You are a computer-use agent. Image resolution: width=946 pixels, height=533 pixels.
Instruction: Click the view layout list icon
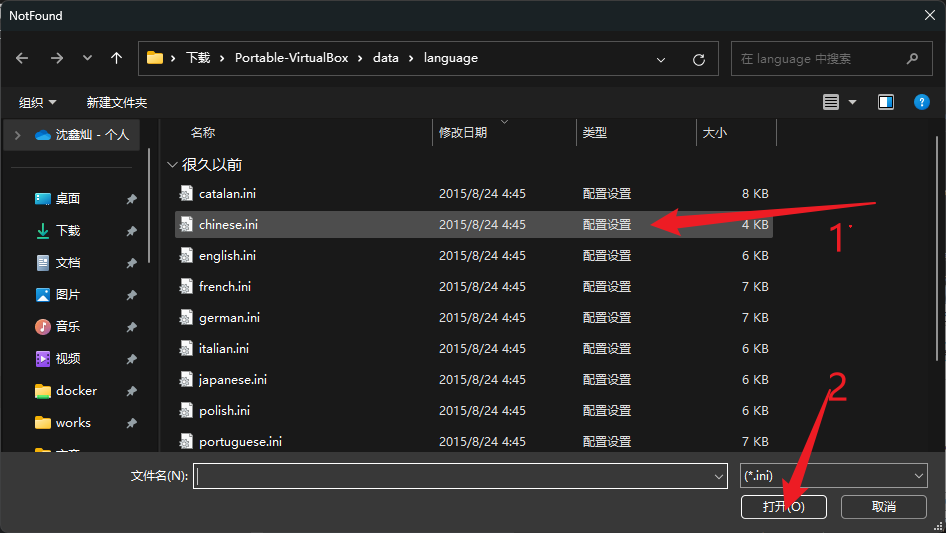click(830, 102)
